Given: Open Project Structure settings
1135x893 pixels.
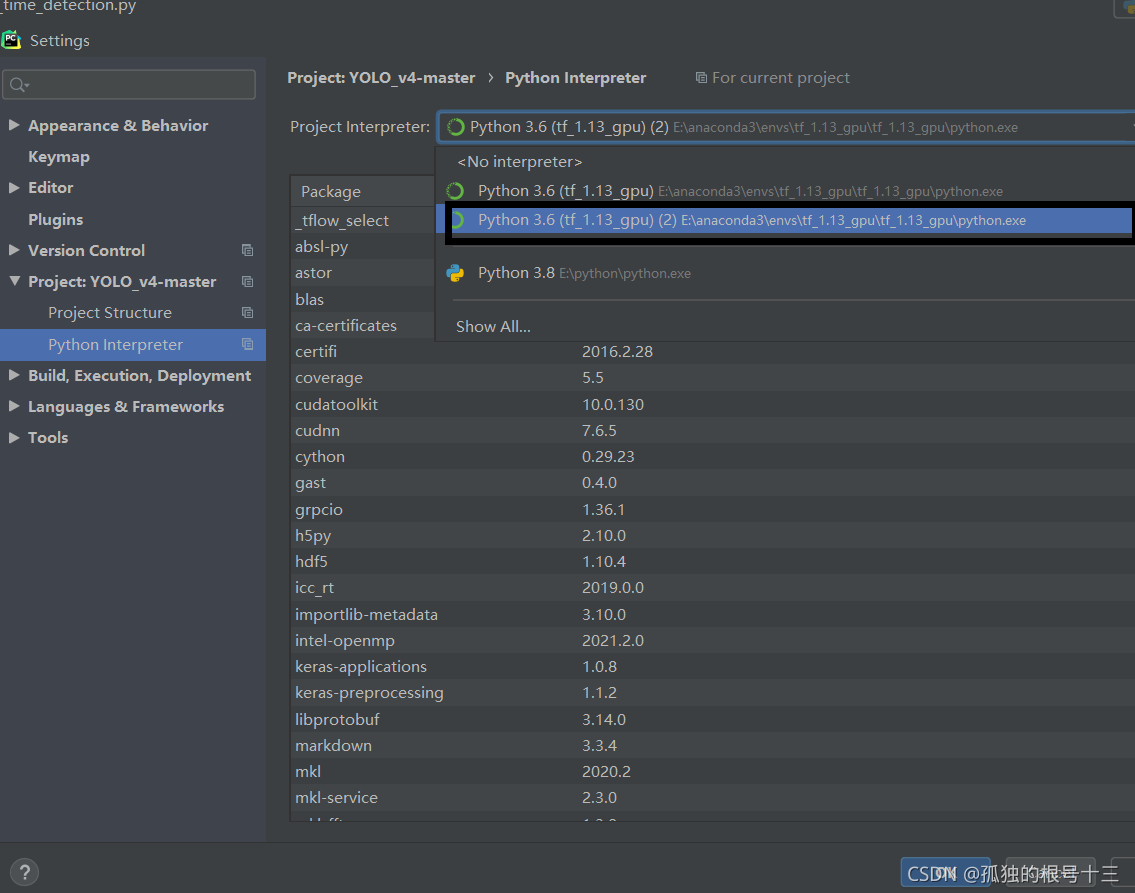Looking at the screenshot, I should (110, 313).
